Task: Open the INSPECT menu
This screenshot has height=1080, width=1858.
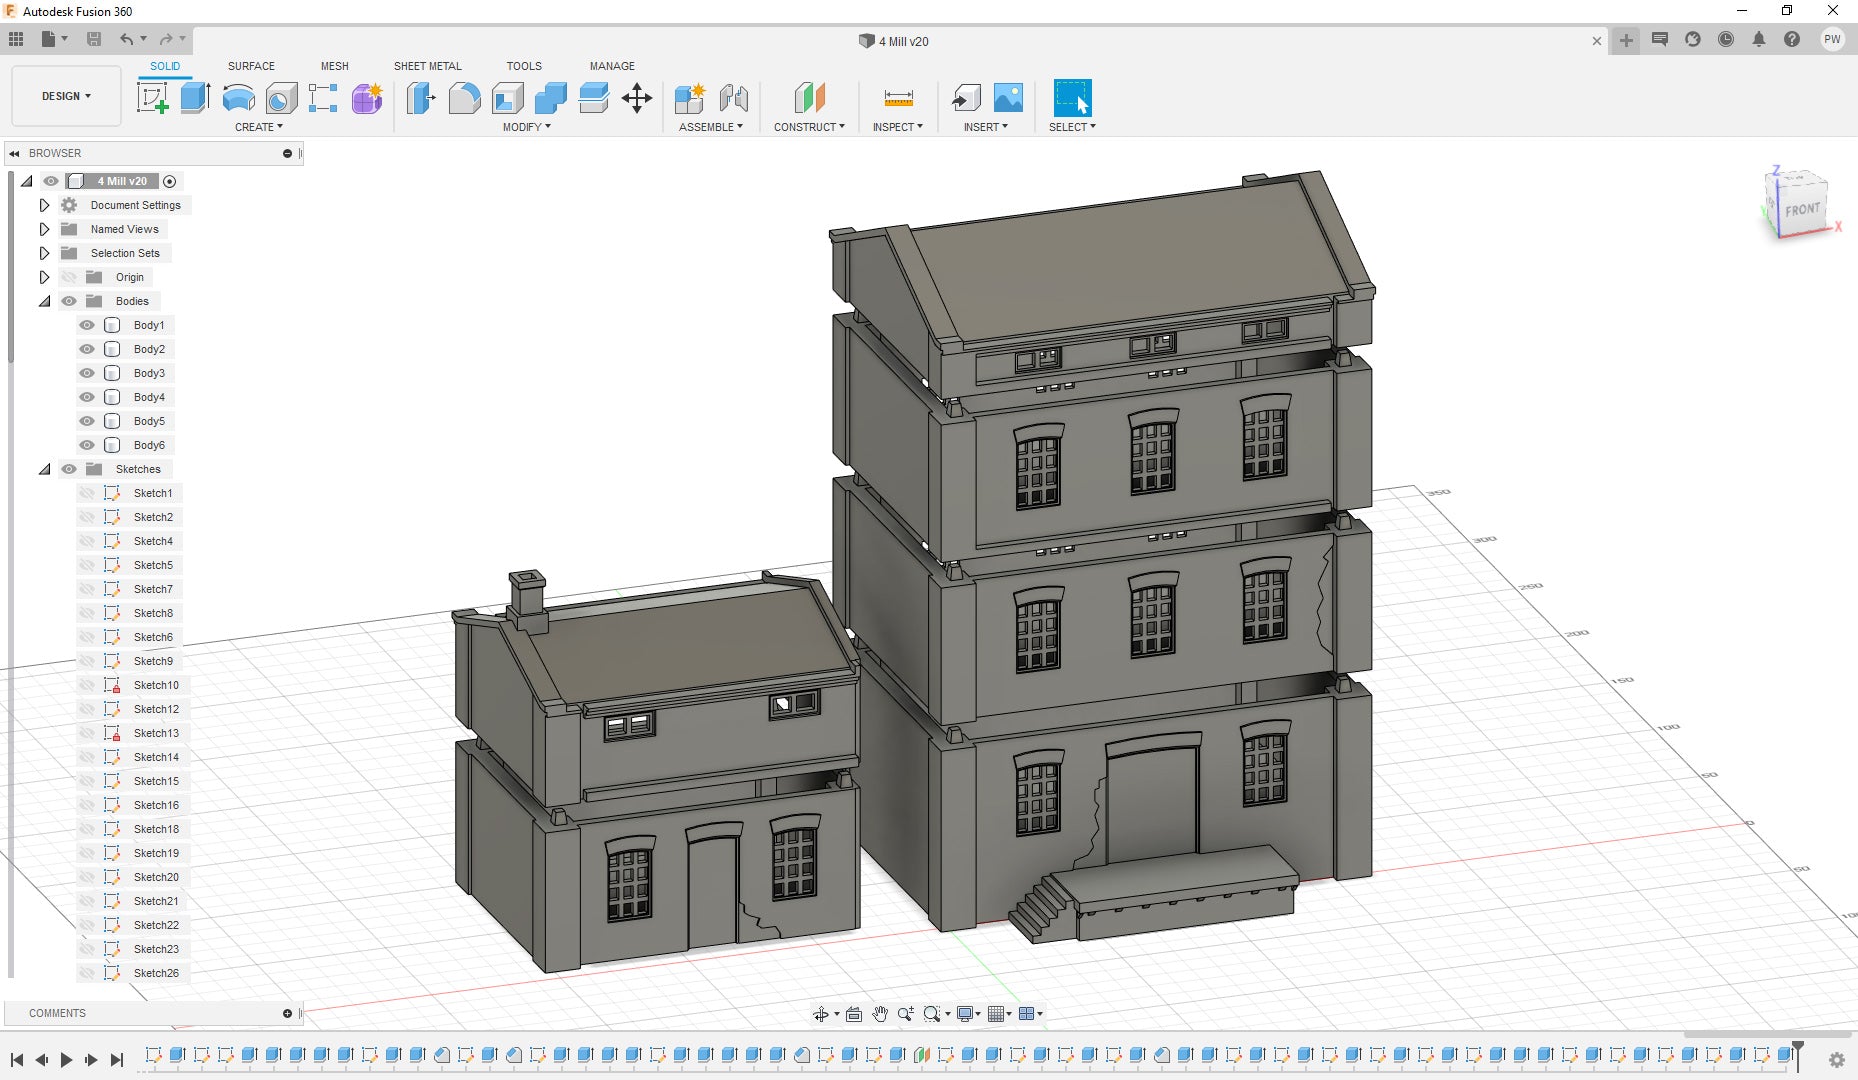Action: [x=898, y=127]
